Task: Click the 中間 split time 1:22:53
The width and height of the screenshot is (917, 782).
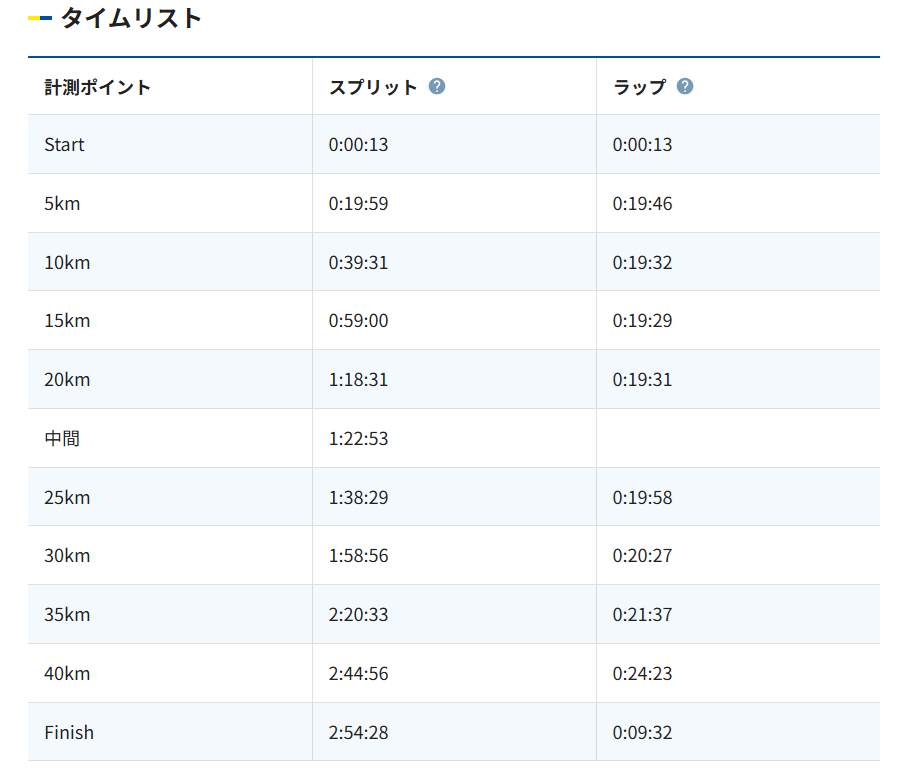Action: coord(358,439)
